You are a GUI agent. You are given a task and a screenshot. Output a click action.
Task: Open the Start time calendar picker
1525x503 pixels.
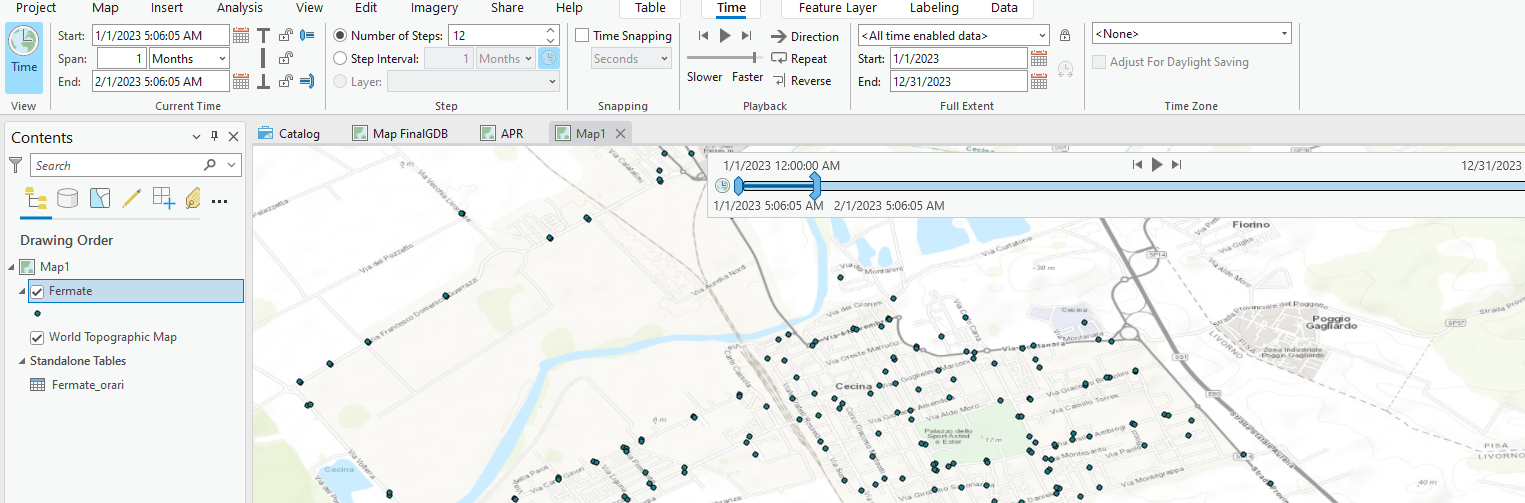(x=241, y=36)
